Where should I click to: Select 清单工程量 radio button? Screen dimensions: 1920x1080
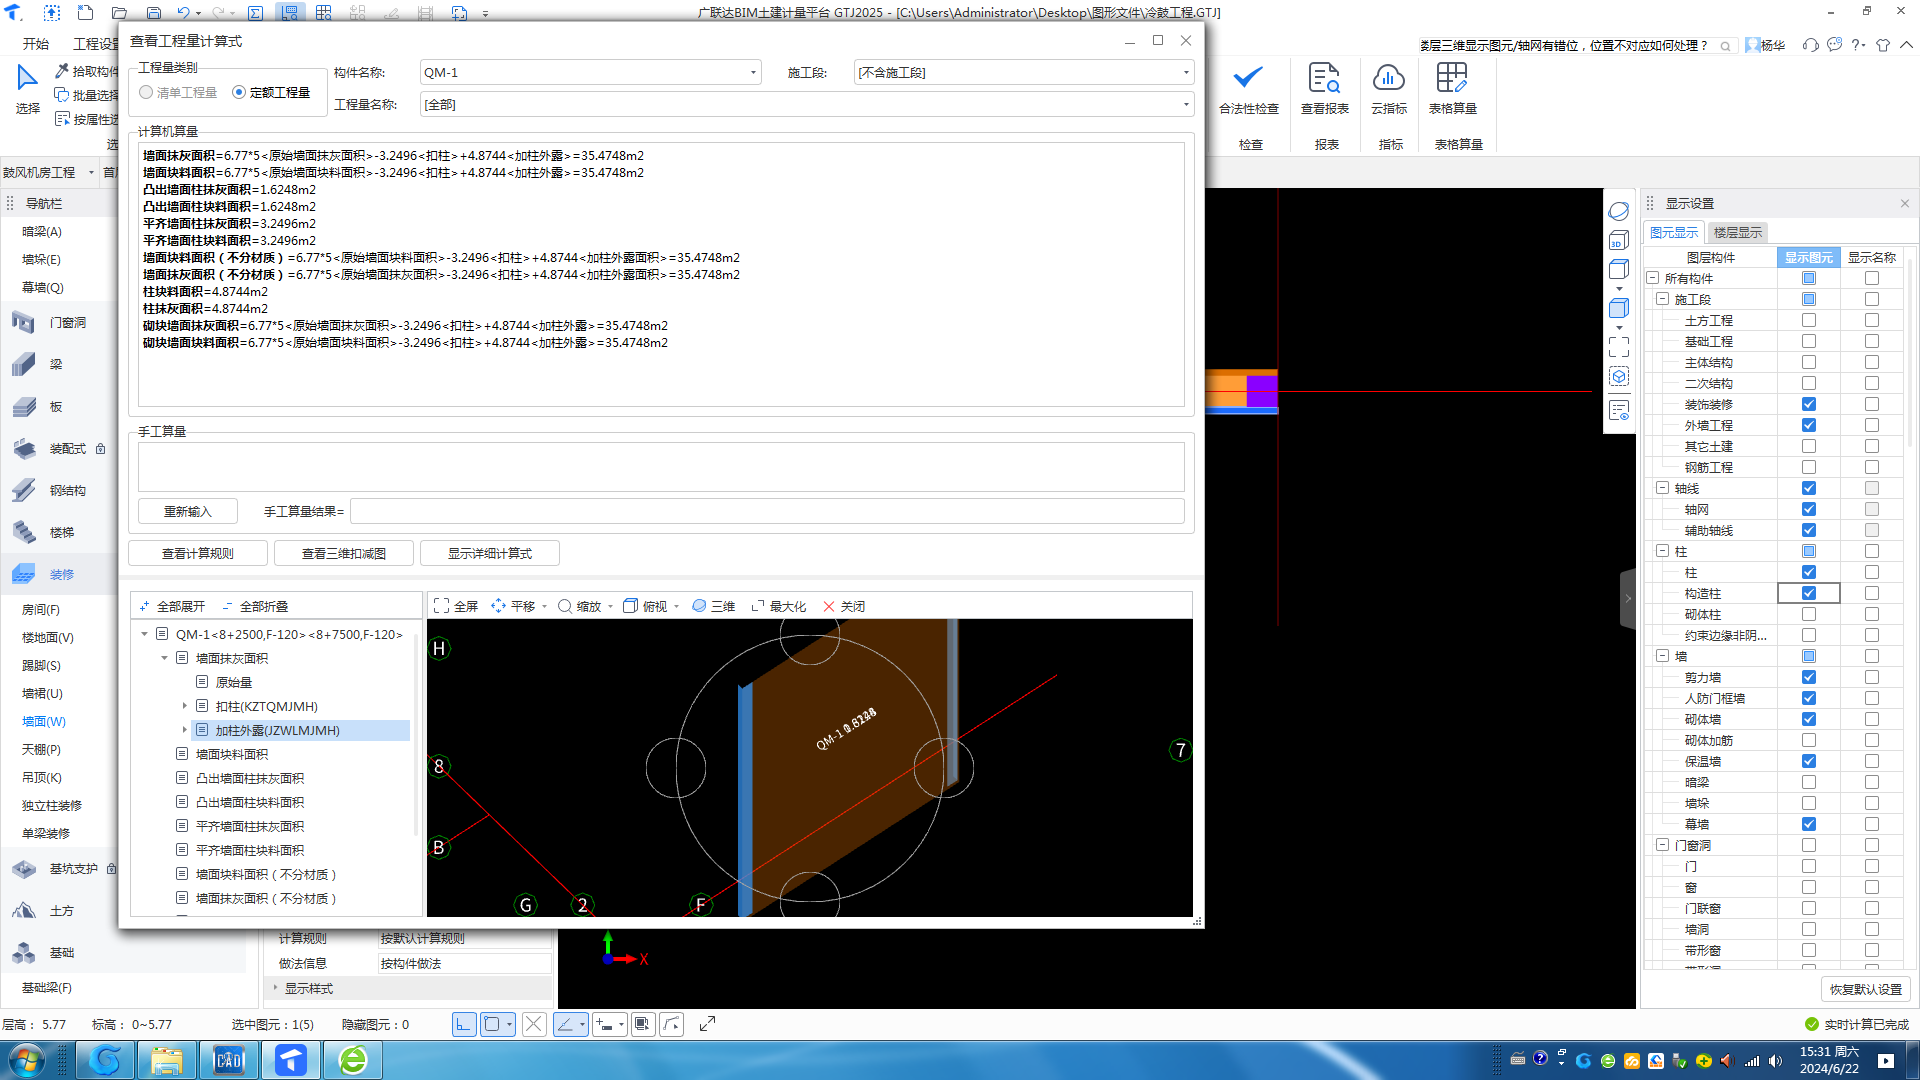click(x=147, y=92)
